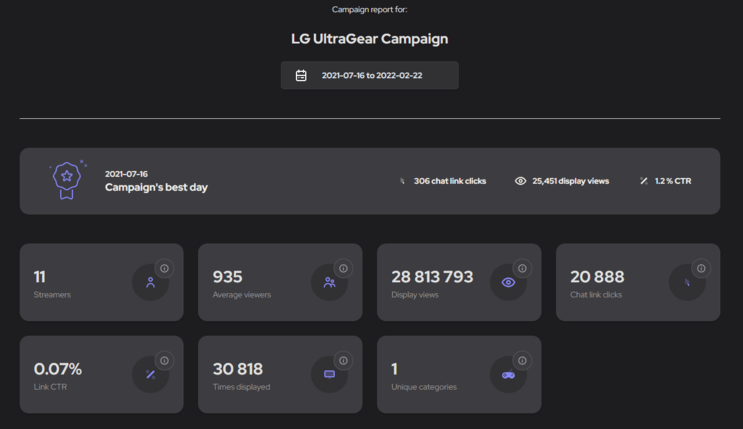The width and height of the screenshot is (743, 429).
Task: Click the 'Times displayed' label
Action: pos(241,387)
